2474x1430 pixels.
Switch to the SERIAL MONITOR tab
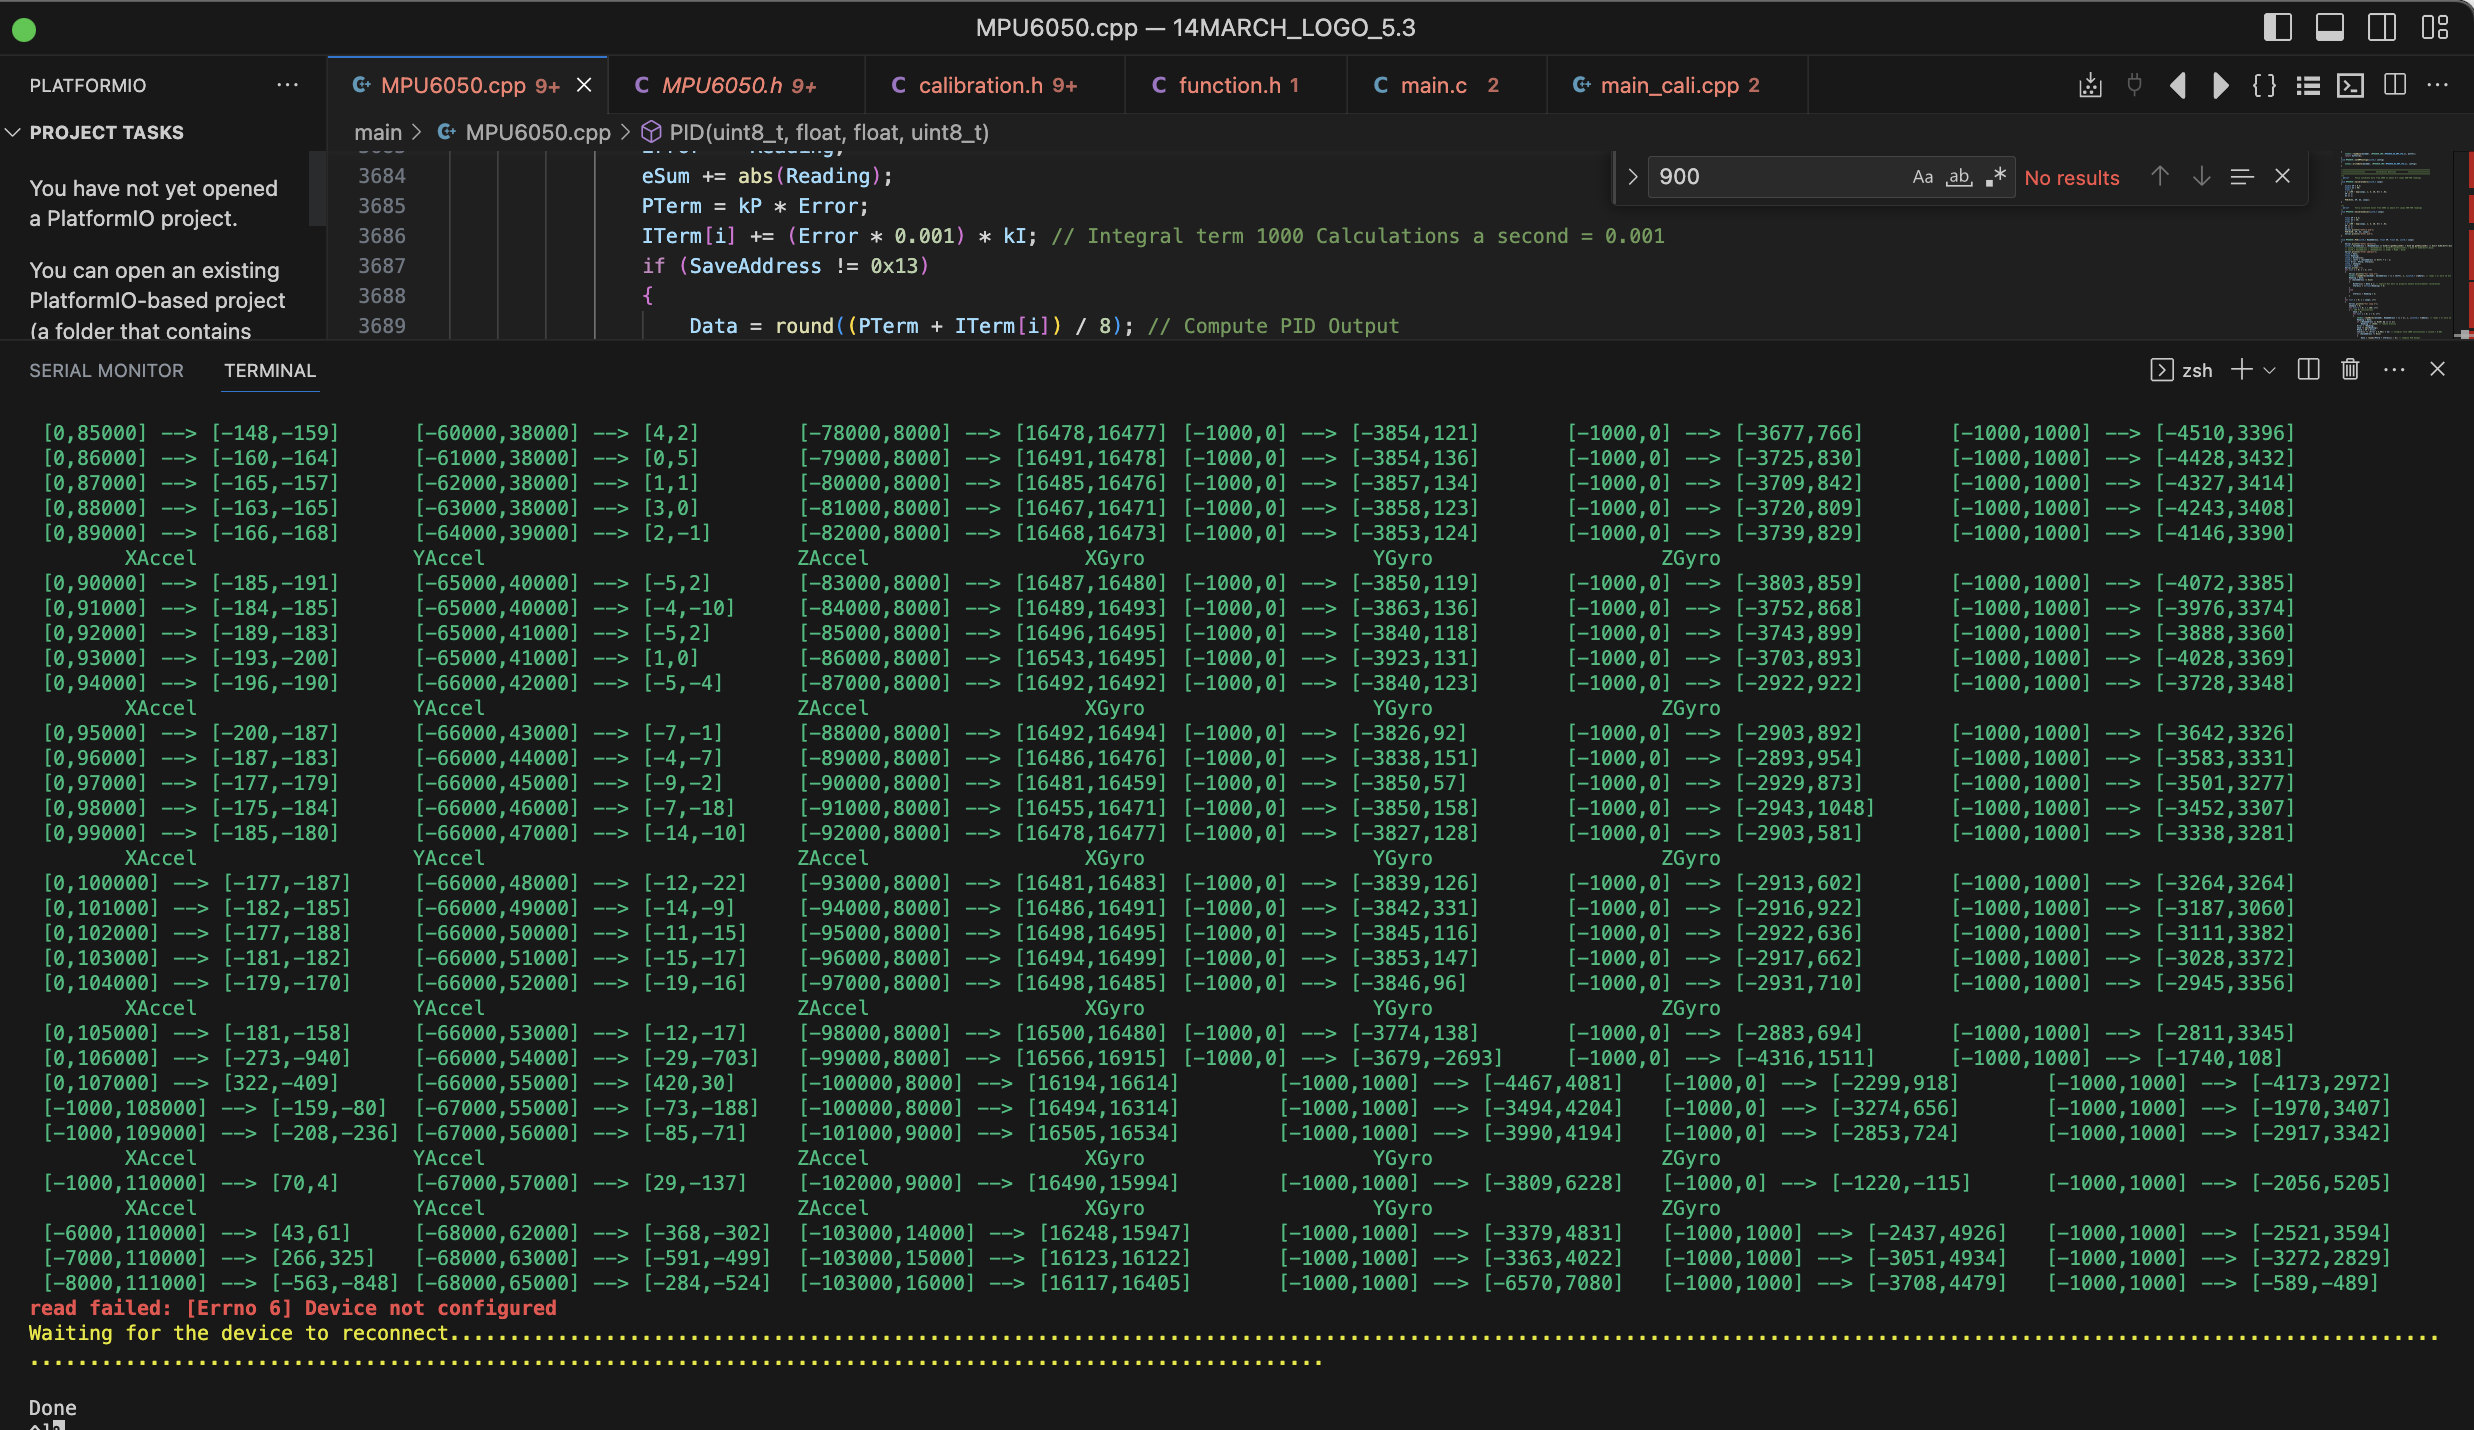pyautogui.click(x=106, y=370)
